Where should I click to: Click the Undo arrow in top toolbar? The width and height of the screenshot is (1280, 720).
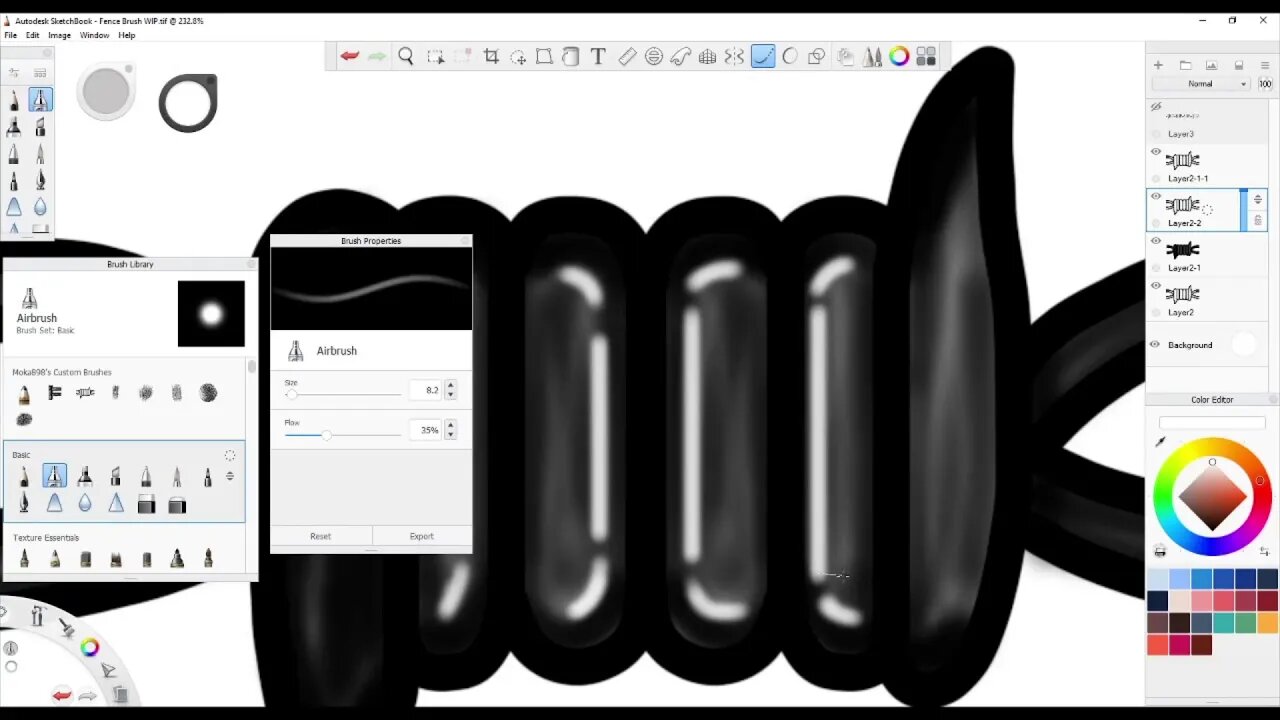tap(349, 56)
